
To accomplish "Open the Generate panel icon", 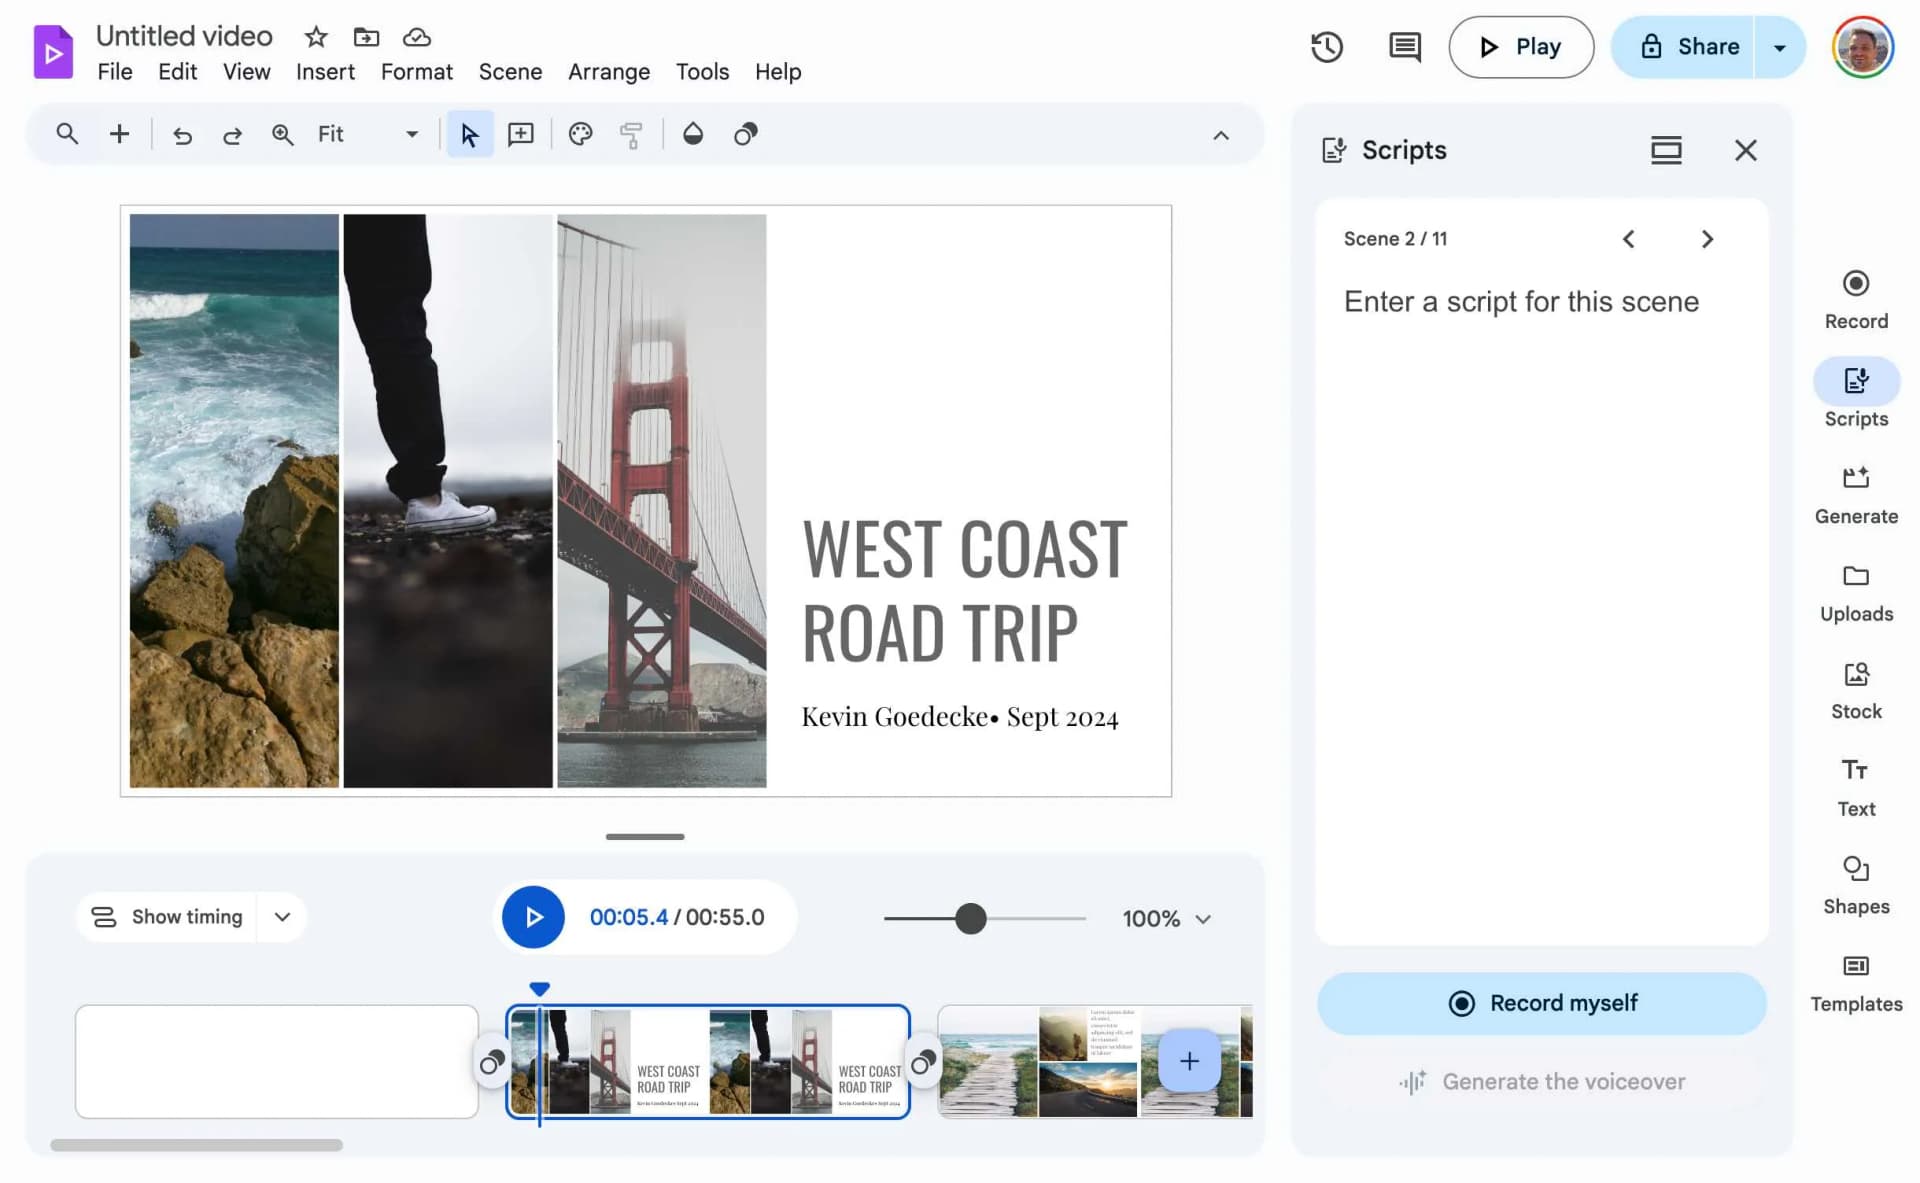I will click(x=1855, y=477).
